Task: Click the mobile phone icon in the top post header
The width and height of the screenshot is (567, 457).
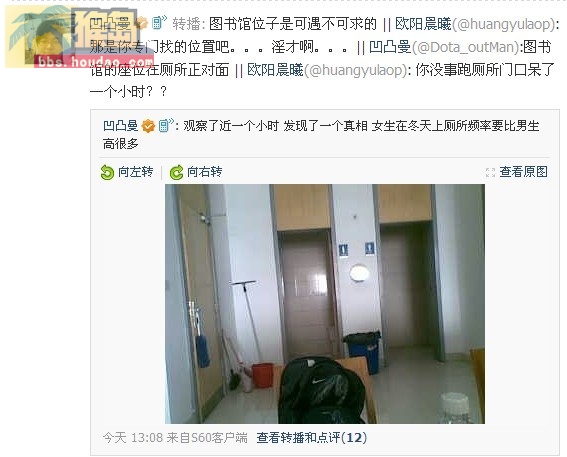Action: pos(159,23)
